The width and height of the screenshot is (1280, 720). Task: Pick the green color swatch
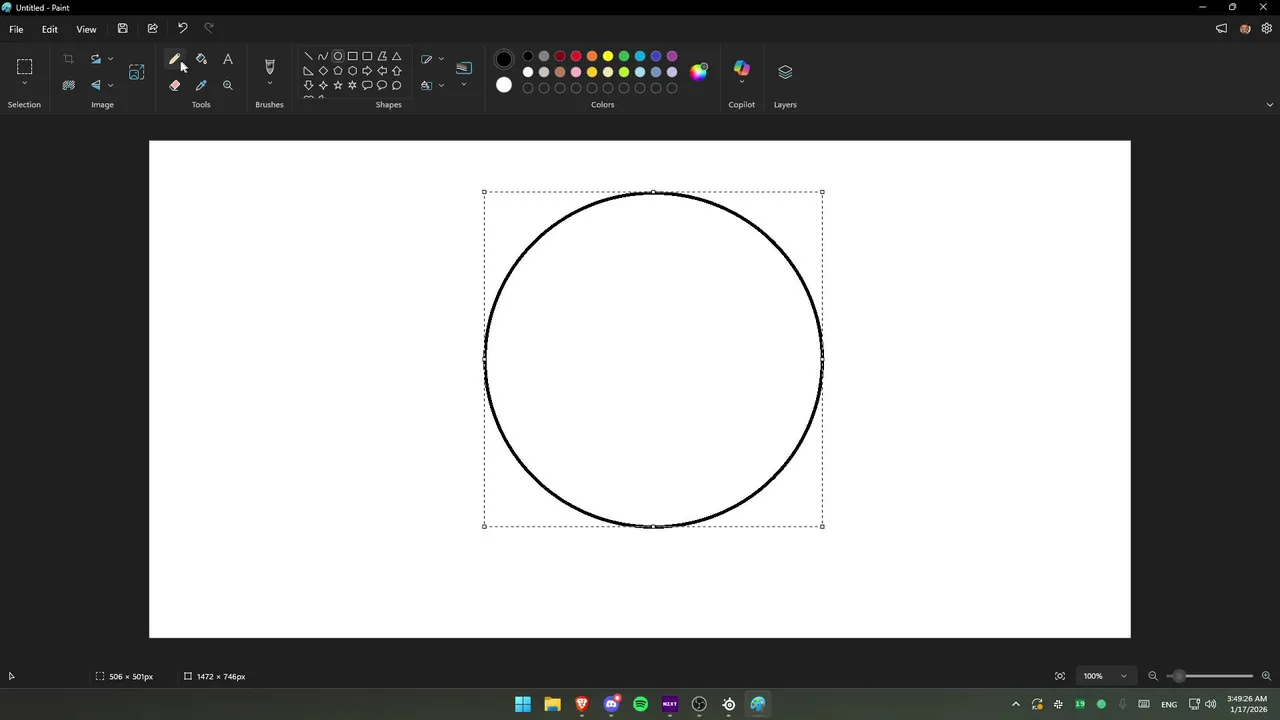click(624, 56)
